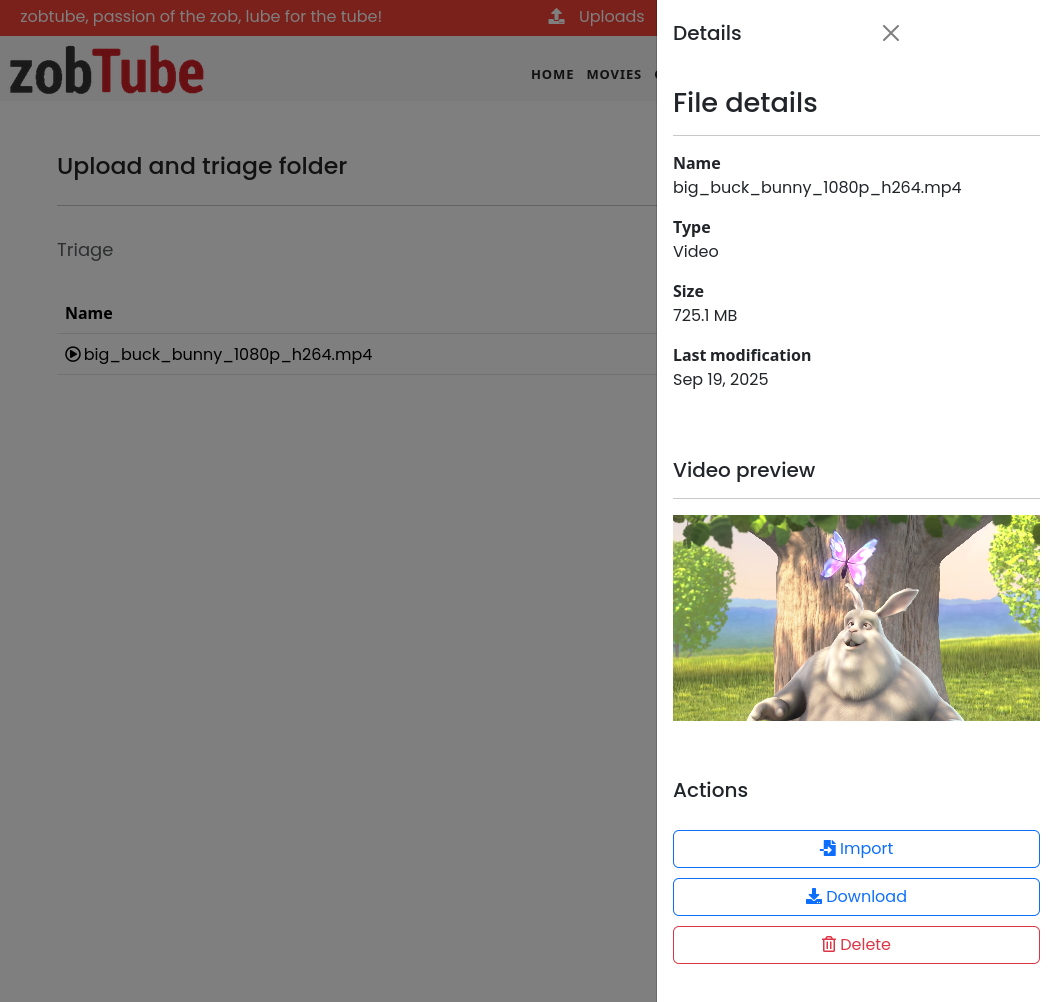Close the Details panel with the X

(891, 33)
